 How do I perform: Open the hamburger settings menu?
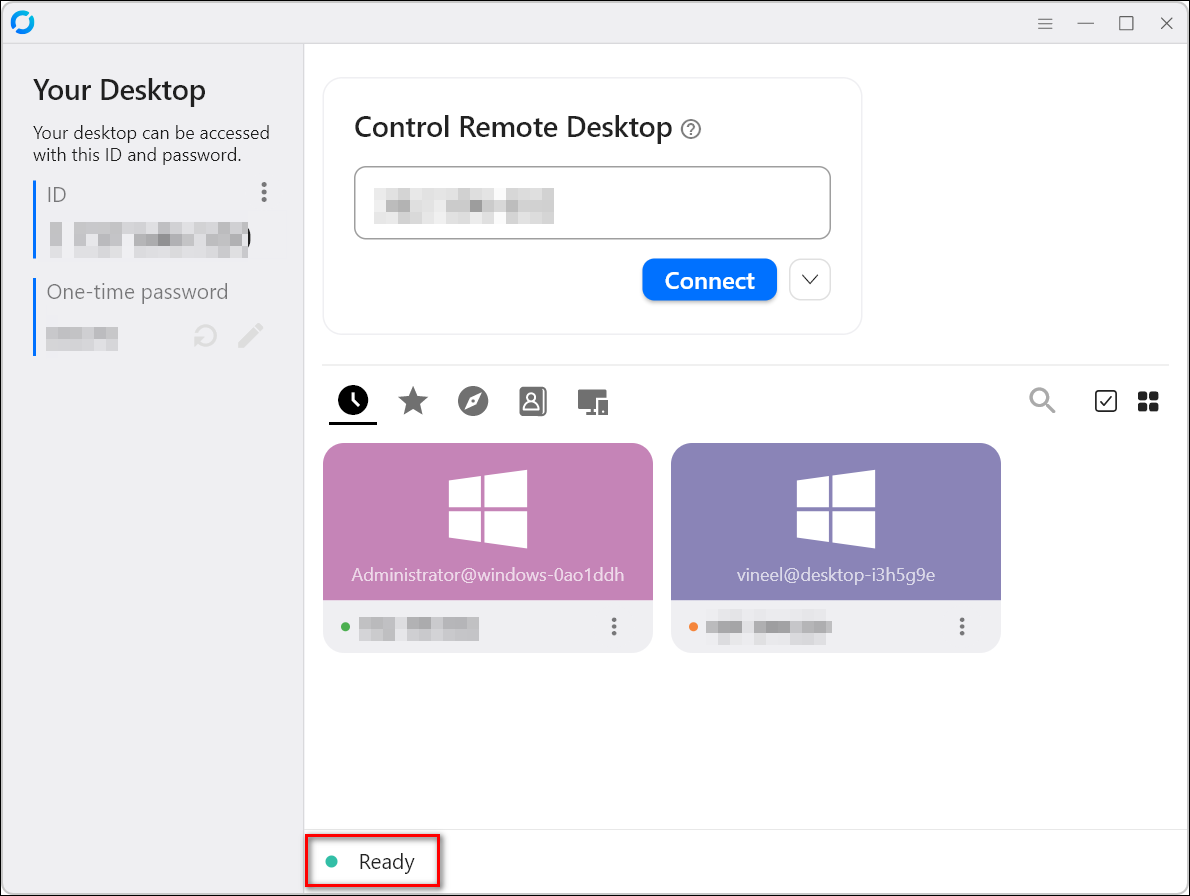tap(1045, 22)
